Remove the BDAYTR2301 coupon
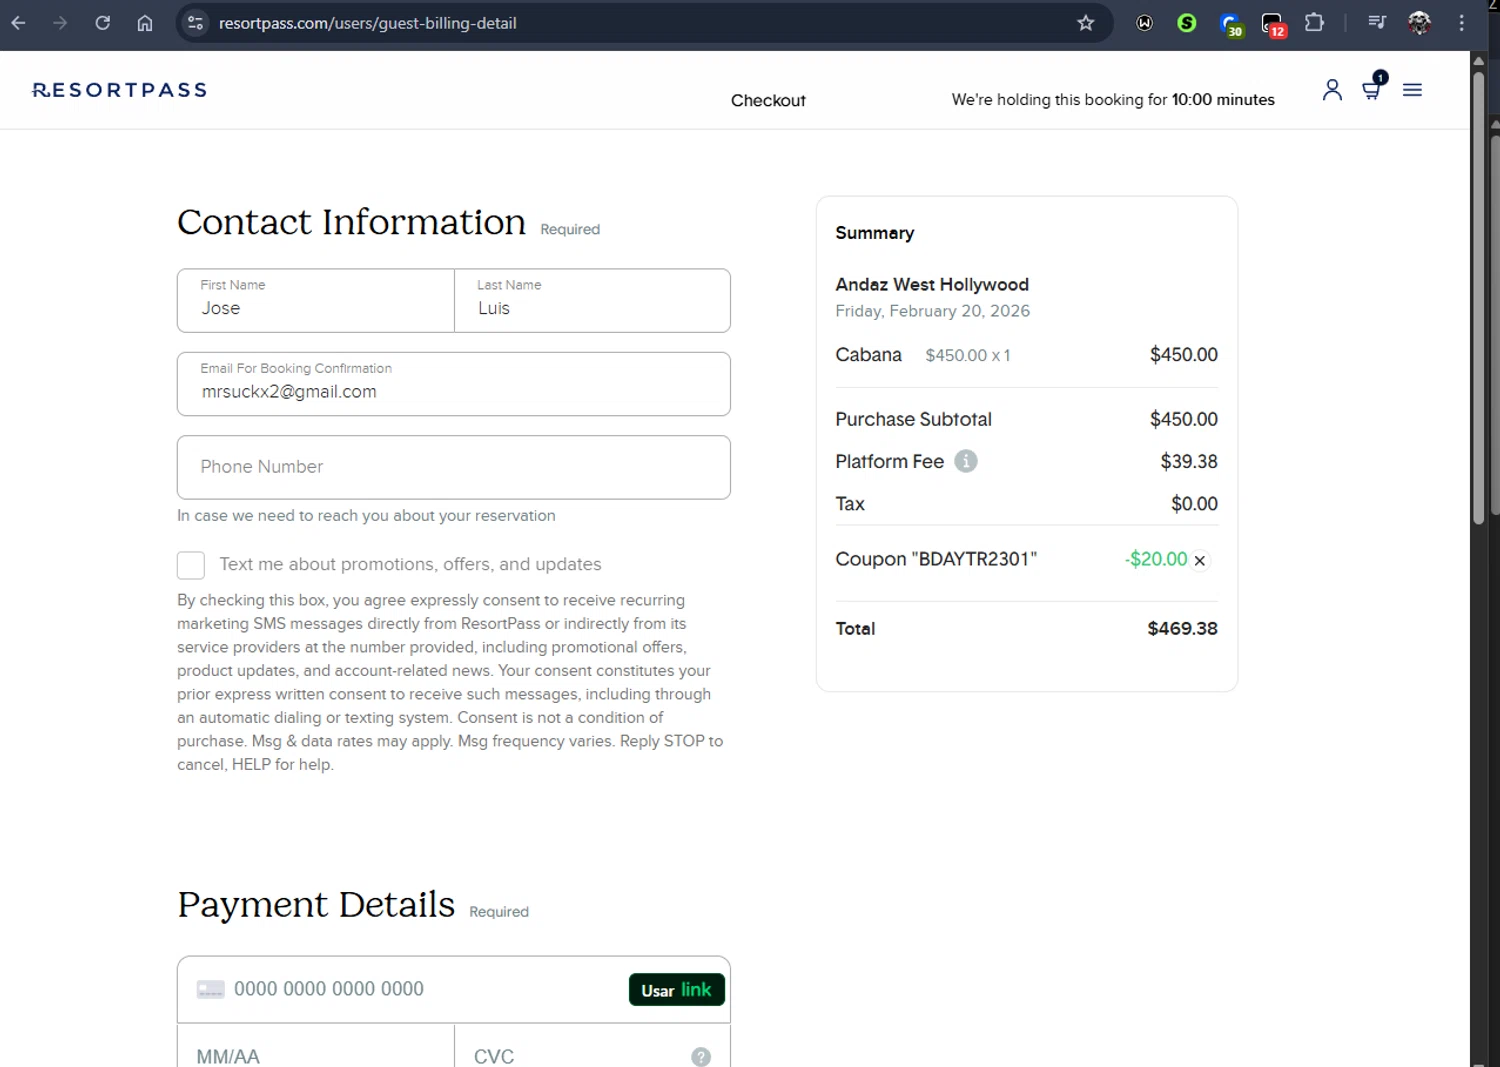The width and height of the screenshot is (1500, 1067). click(x=1200, y=561)
